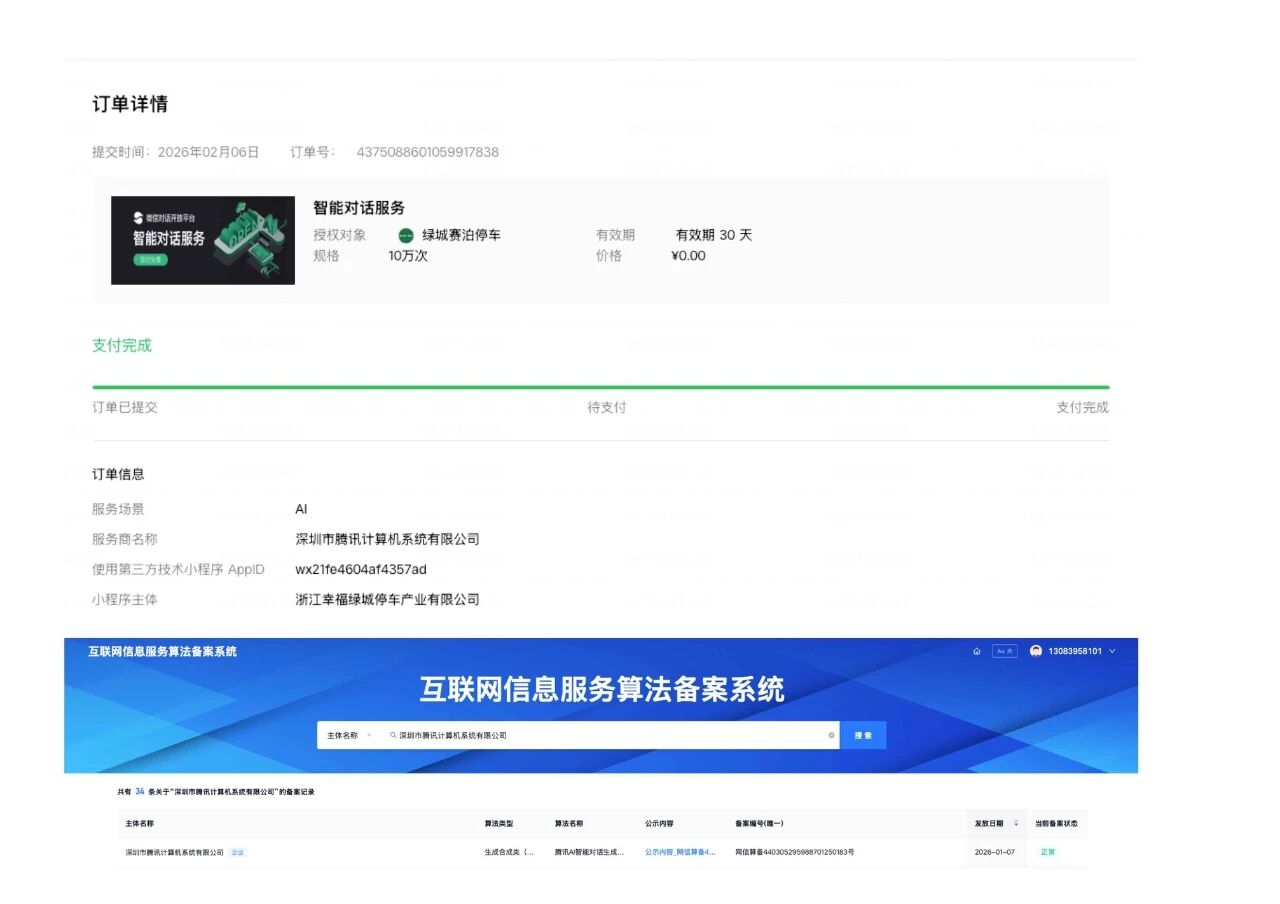Click the 10万次 specification value
1280x904 pixels.
point(408,255)
